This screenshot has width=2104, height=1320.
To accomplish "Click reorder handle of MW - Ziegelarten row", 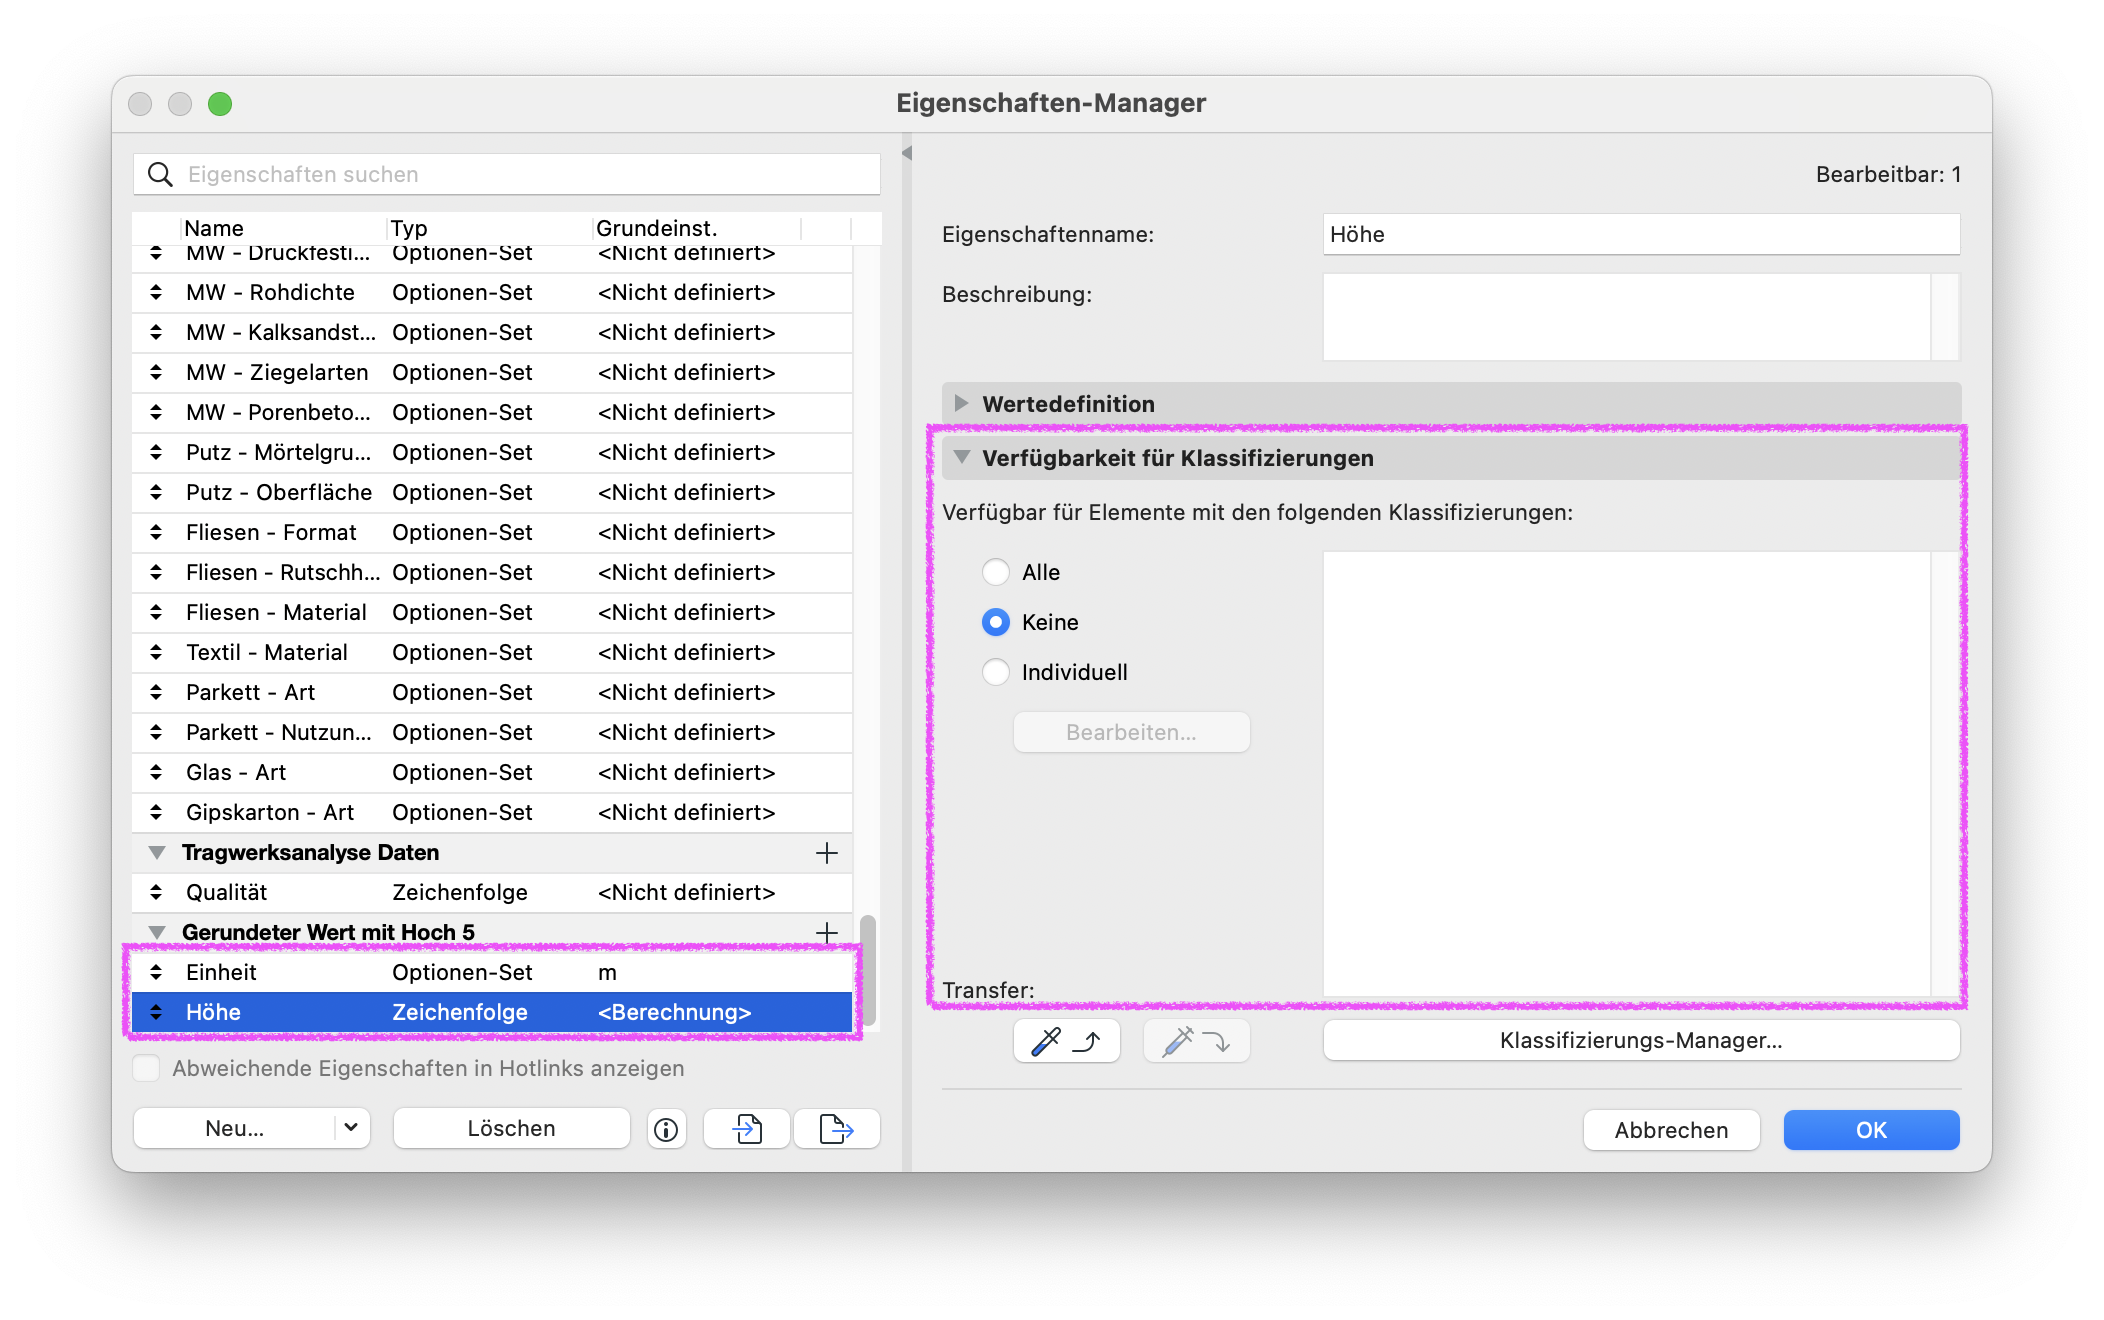I will pos(156,372).
